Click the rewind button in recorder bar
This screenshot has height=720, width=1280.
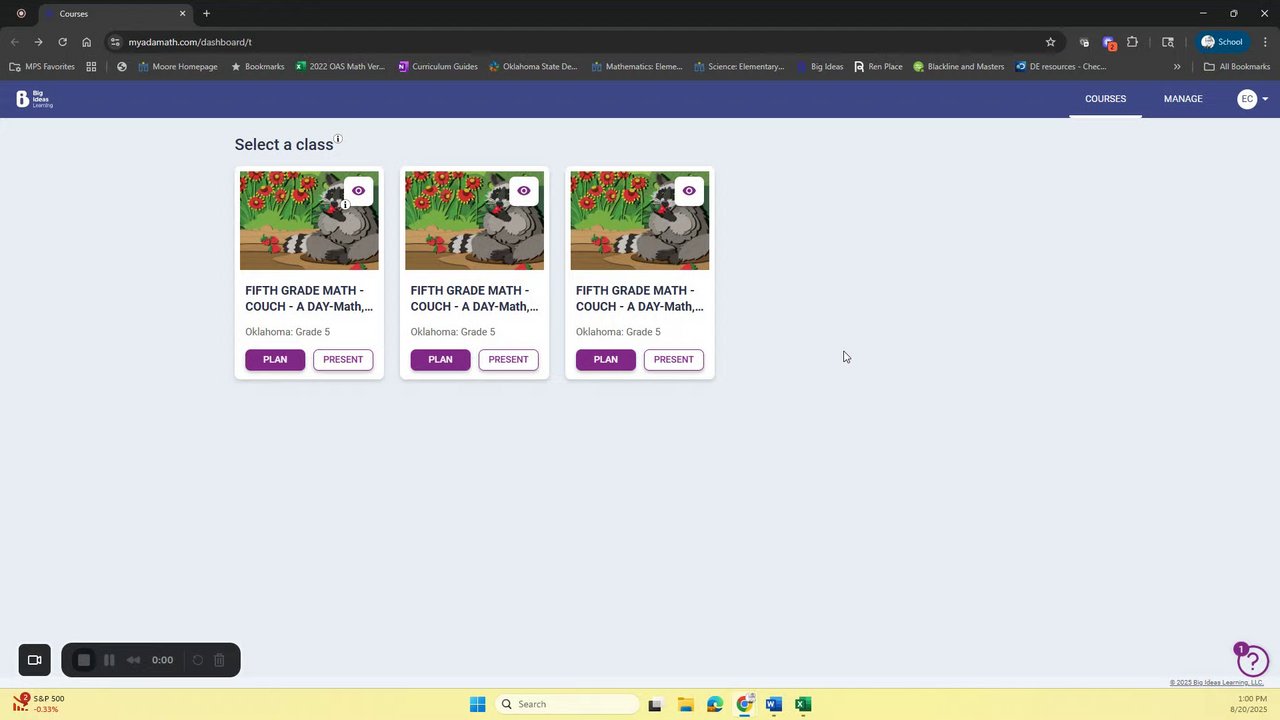click(133, 660)
